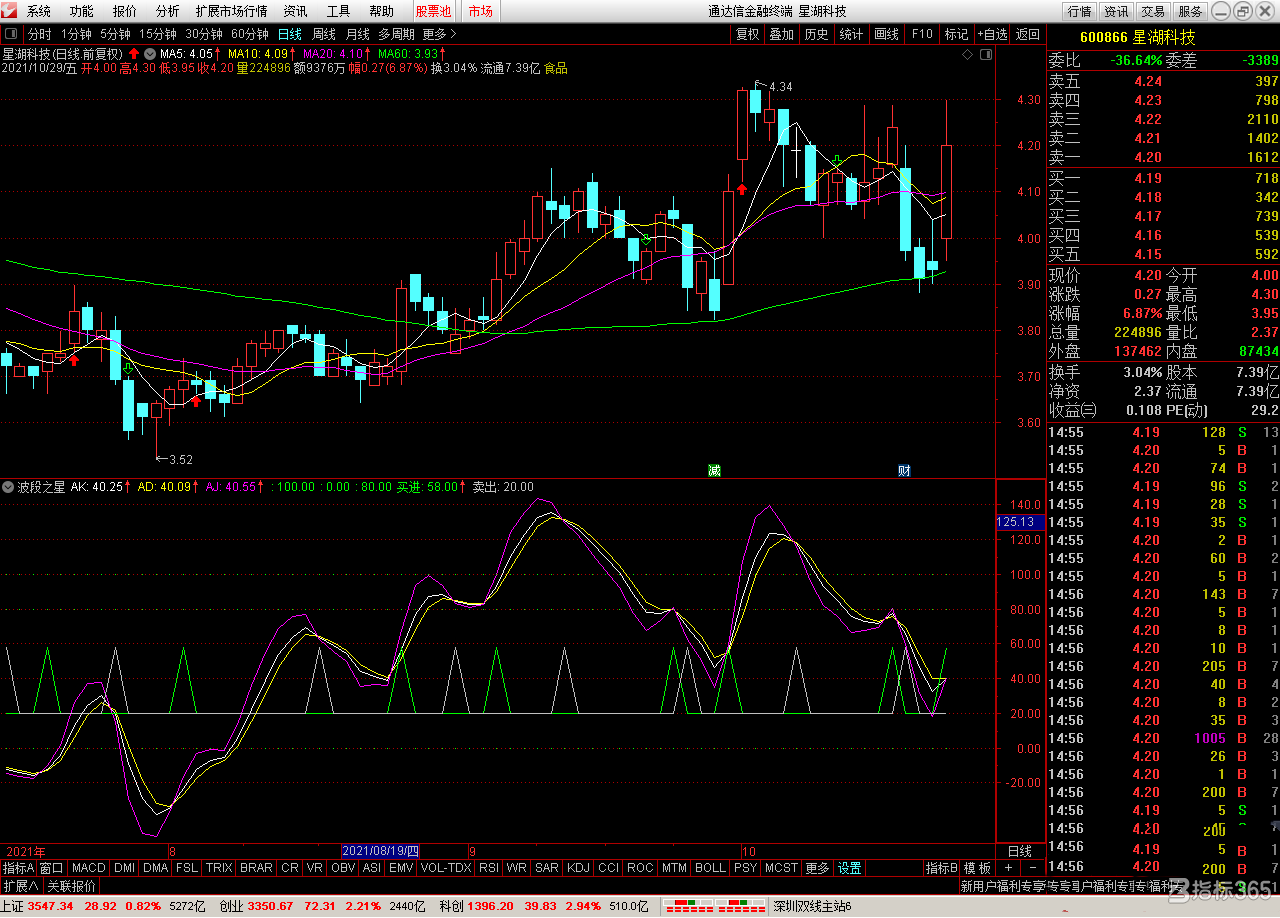Switch to the 月线 period

357,34
